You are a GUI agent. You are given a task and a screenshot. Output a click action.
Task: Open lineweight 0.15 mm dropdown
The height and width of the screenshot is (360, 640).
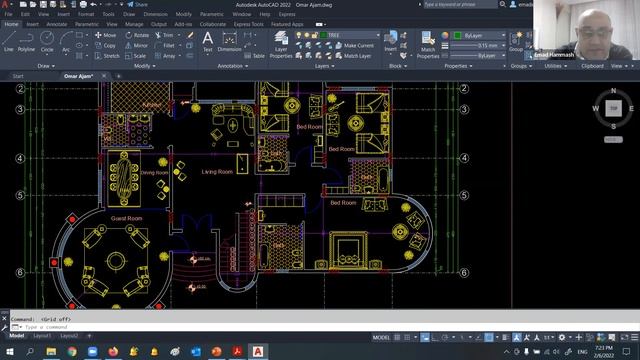coord(478,45)
